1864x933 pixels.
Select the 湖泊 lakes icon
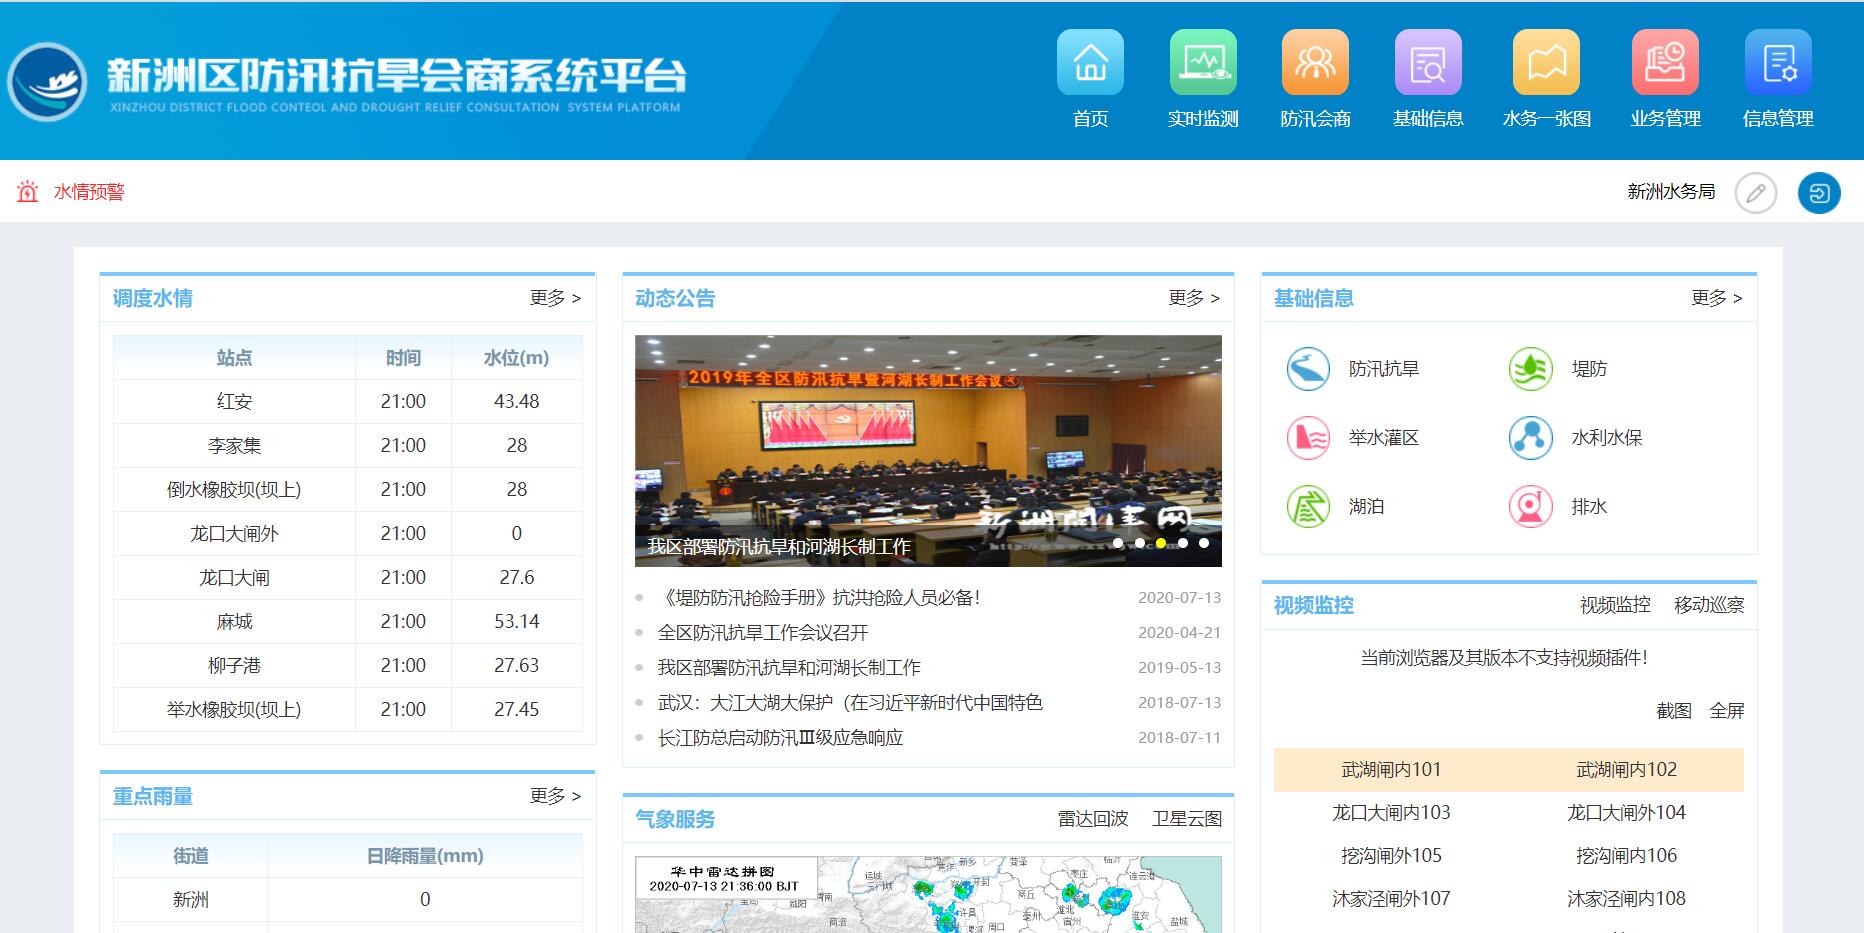(1307, 506)
